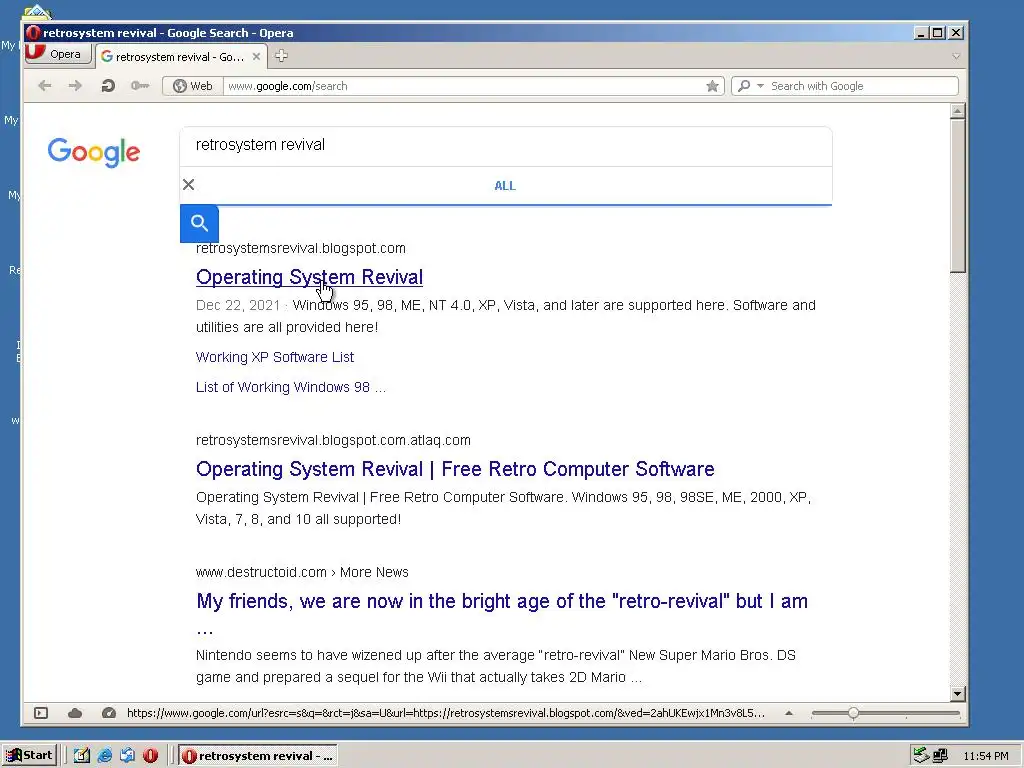Click the Dec 22, 2021 result date text
This screenshot has width=1024, height=768.
tap(238, 306)
